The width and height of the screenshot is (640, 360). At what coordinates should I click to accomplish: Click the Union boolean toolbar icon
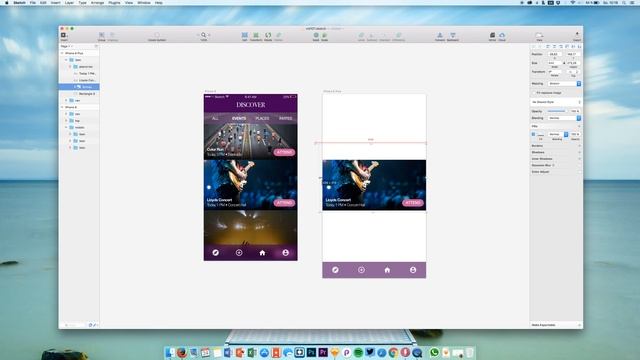tap(361, 36)
